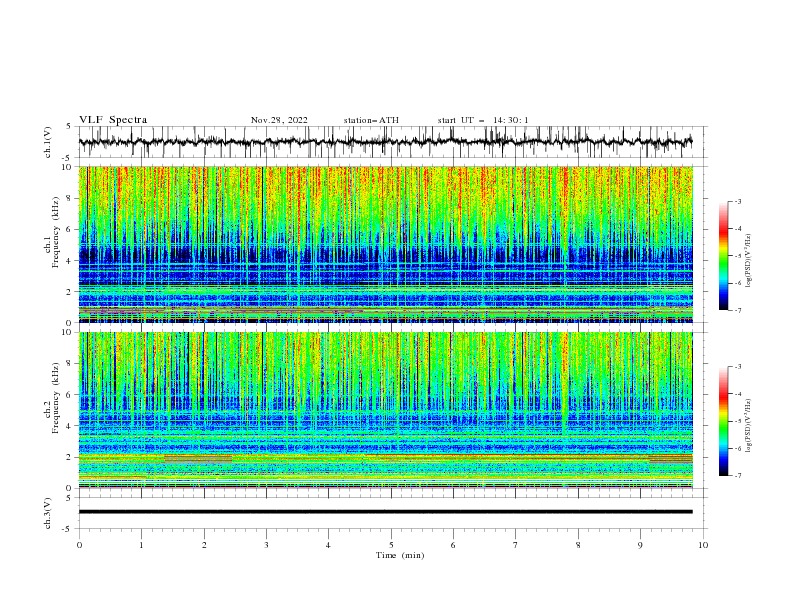This screenshot has width=792, height=612.
Task: Click the color scale bar beside ch.1 spectrogram
Action: (723, 256)
